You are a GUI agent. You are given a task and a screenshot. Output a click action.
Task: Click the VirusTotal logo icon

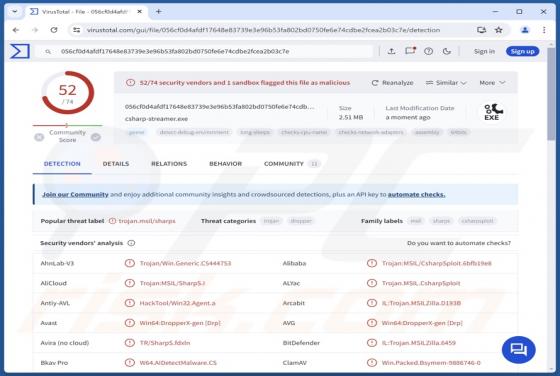[x=20, y=51]
